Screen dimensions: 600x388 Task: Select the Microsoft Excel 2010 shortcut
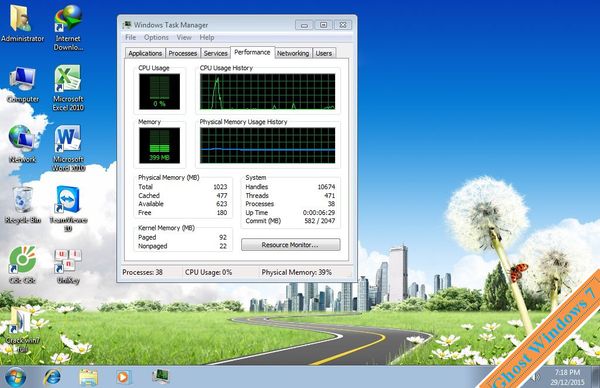click(x=68, y=88)
